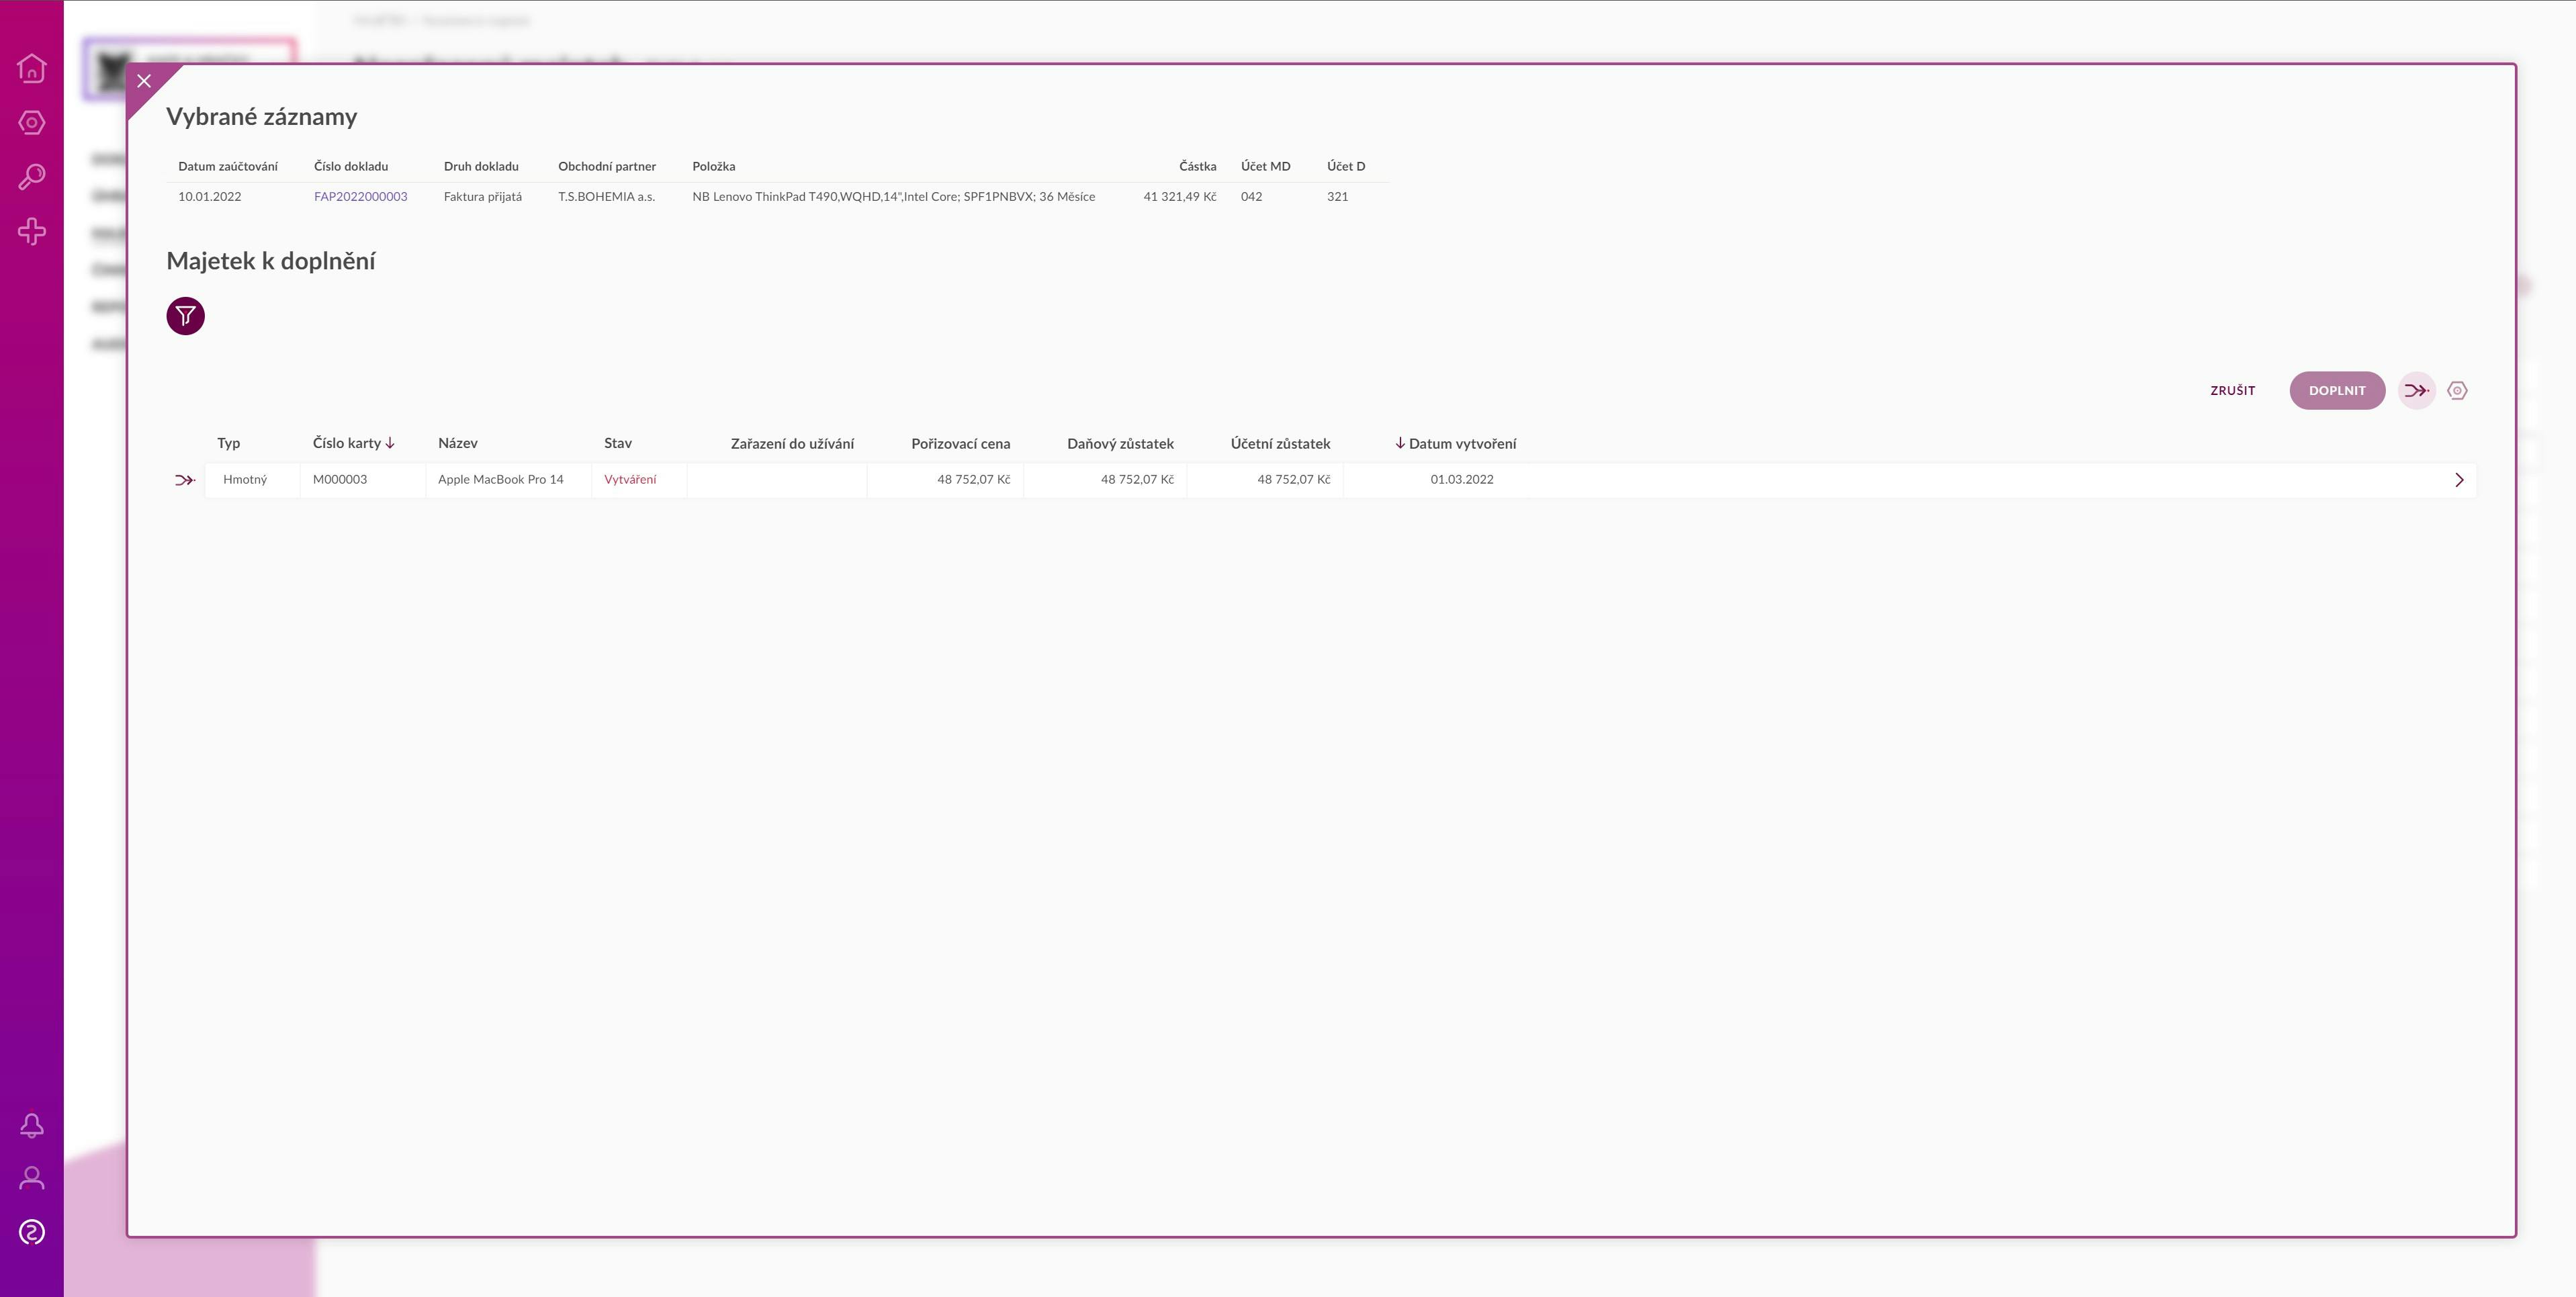
Task: Click the 41 321,49 Kč amount cell
Action: (x=1180, y=197)
